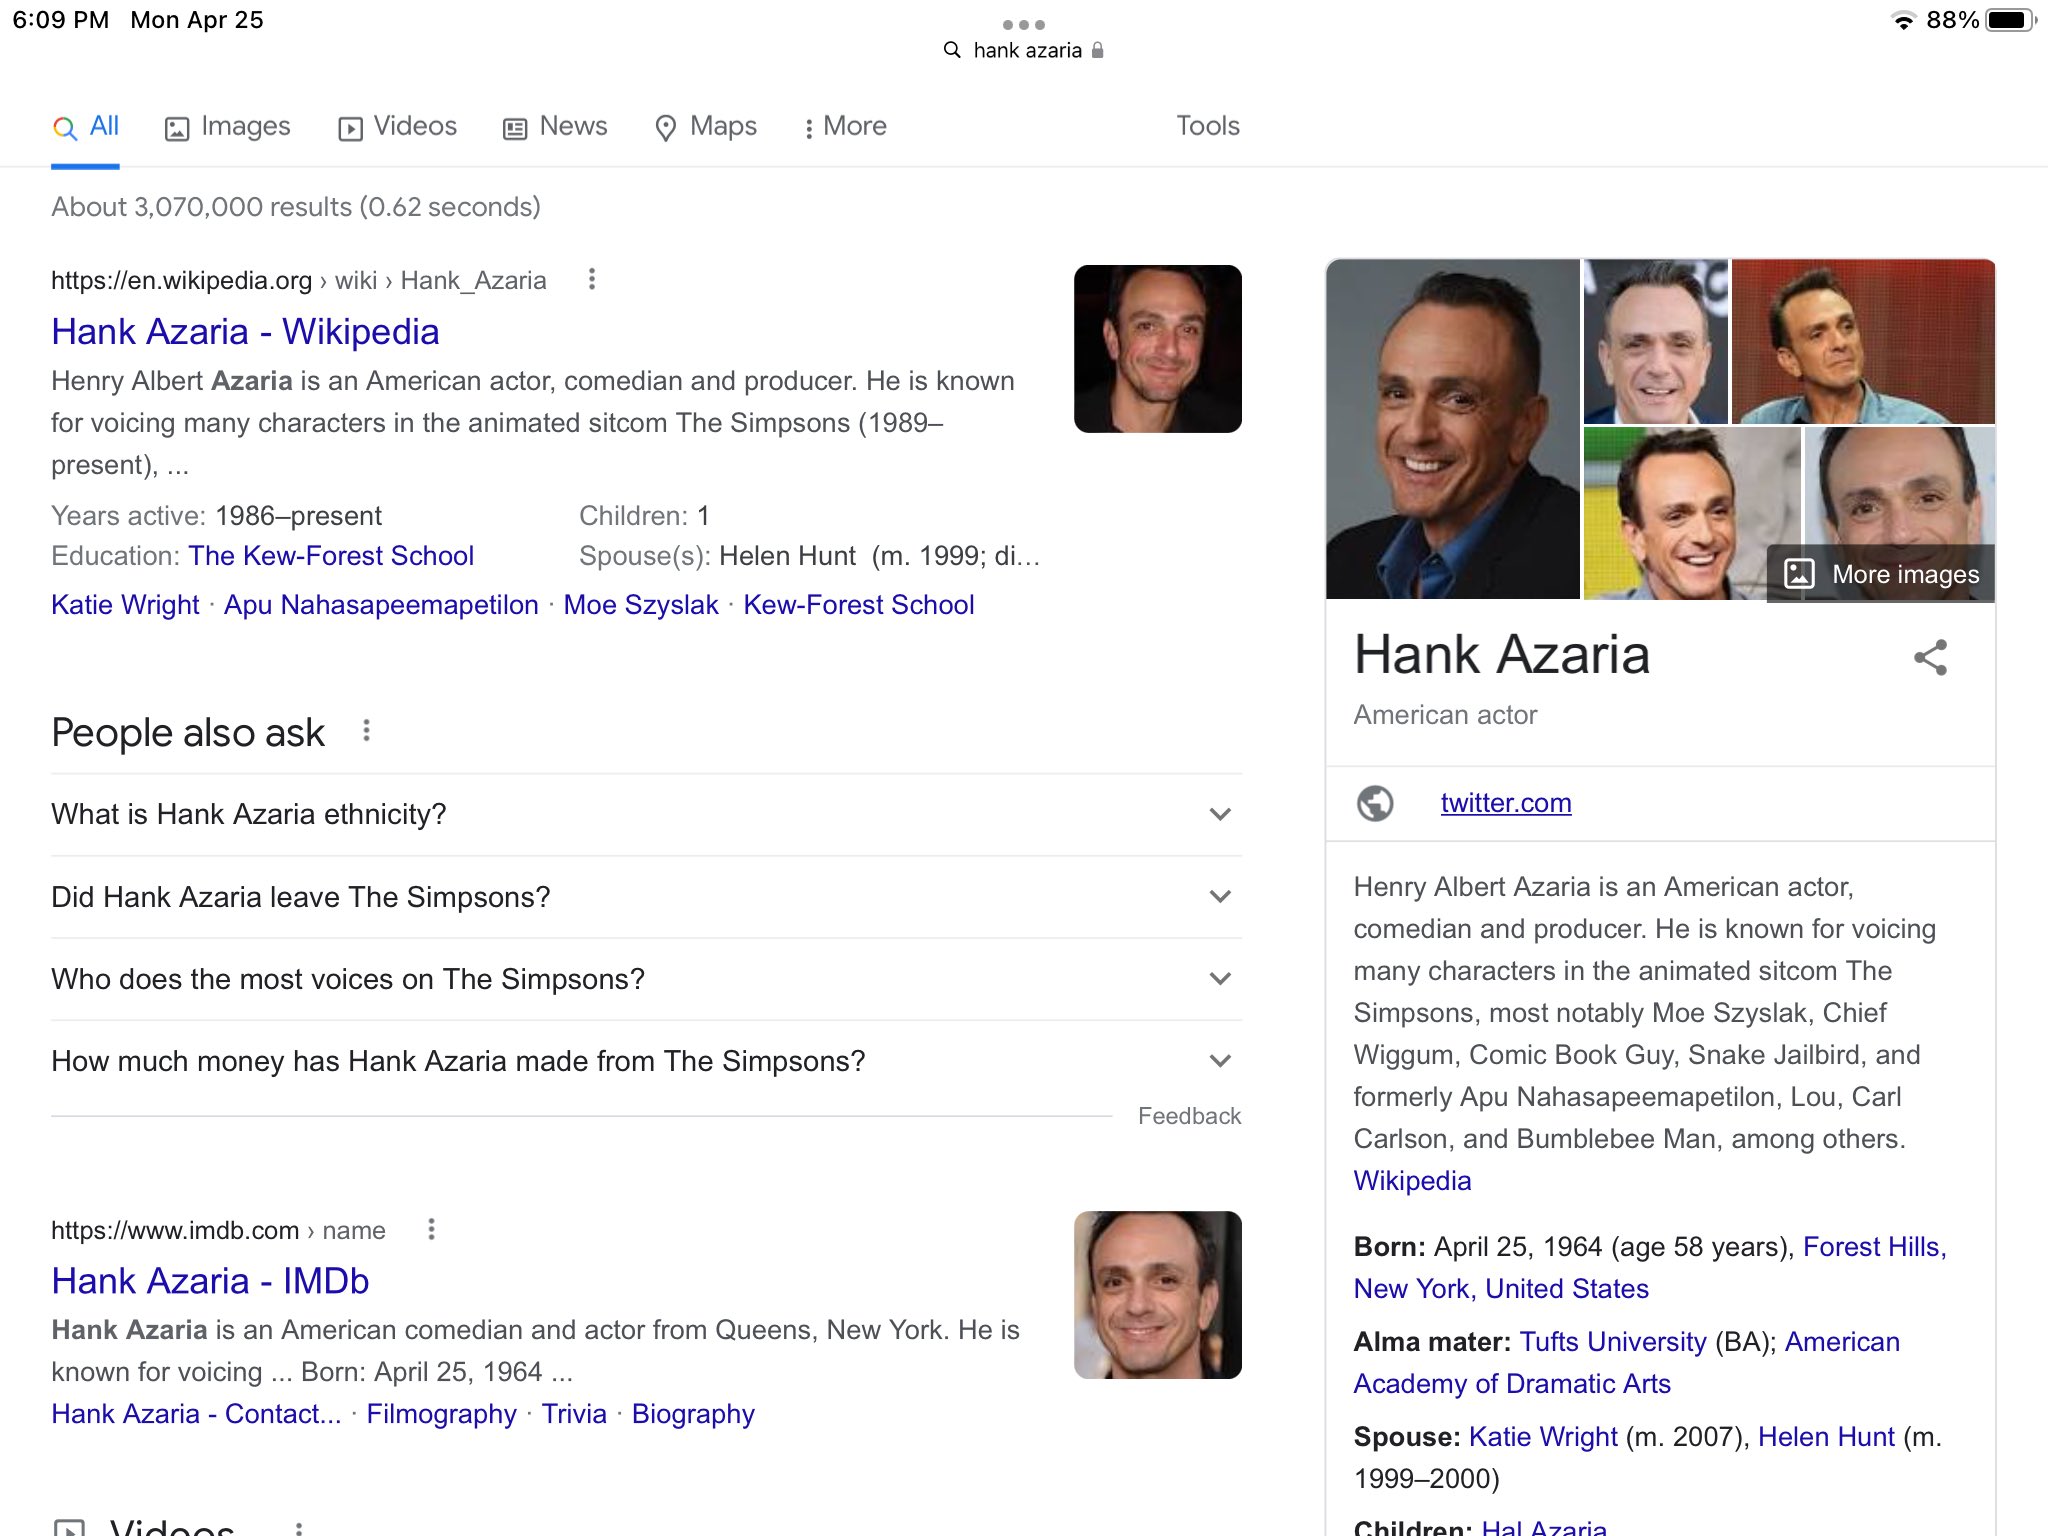Select 'Years active: 1986–present' text

click(216, 516)
